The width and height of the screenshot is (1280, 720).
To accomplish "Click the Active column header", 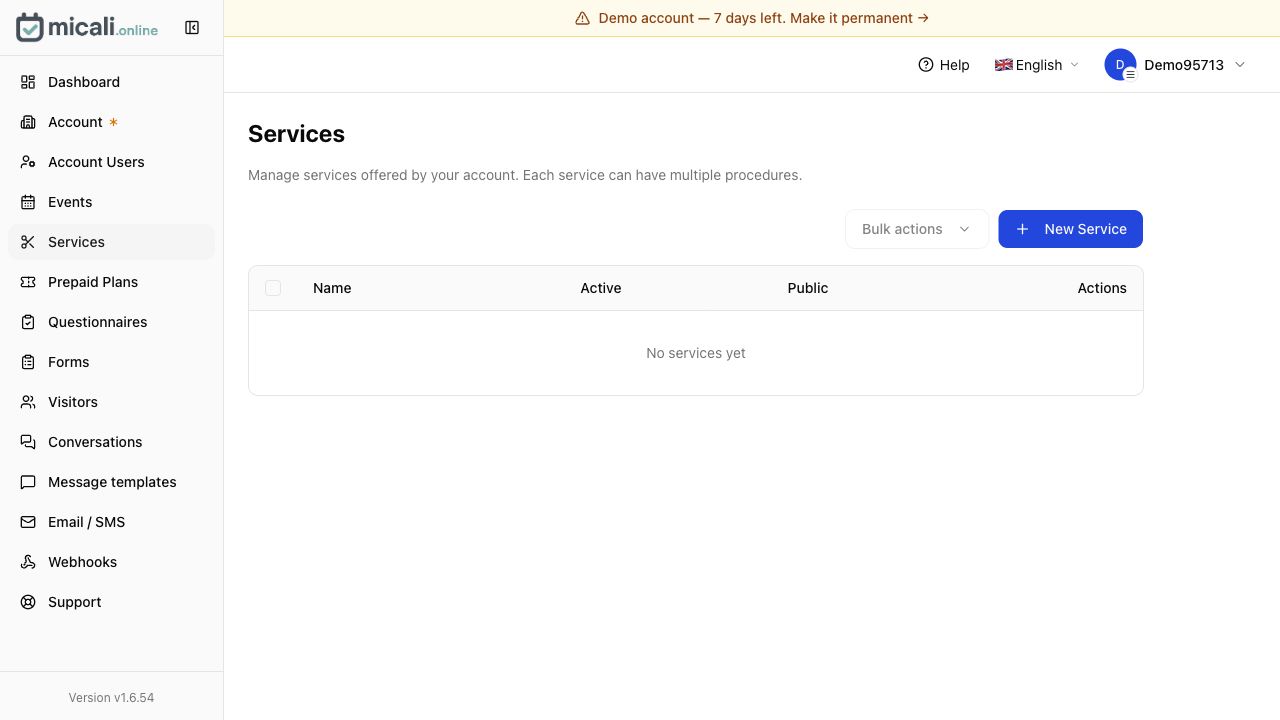I will point(601,288).
